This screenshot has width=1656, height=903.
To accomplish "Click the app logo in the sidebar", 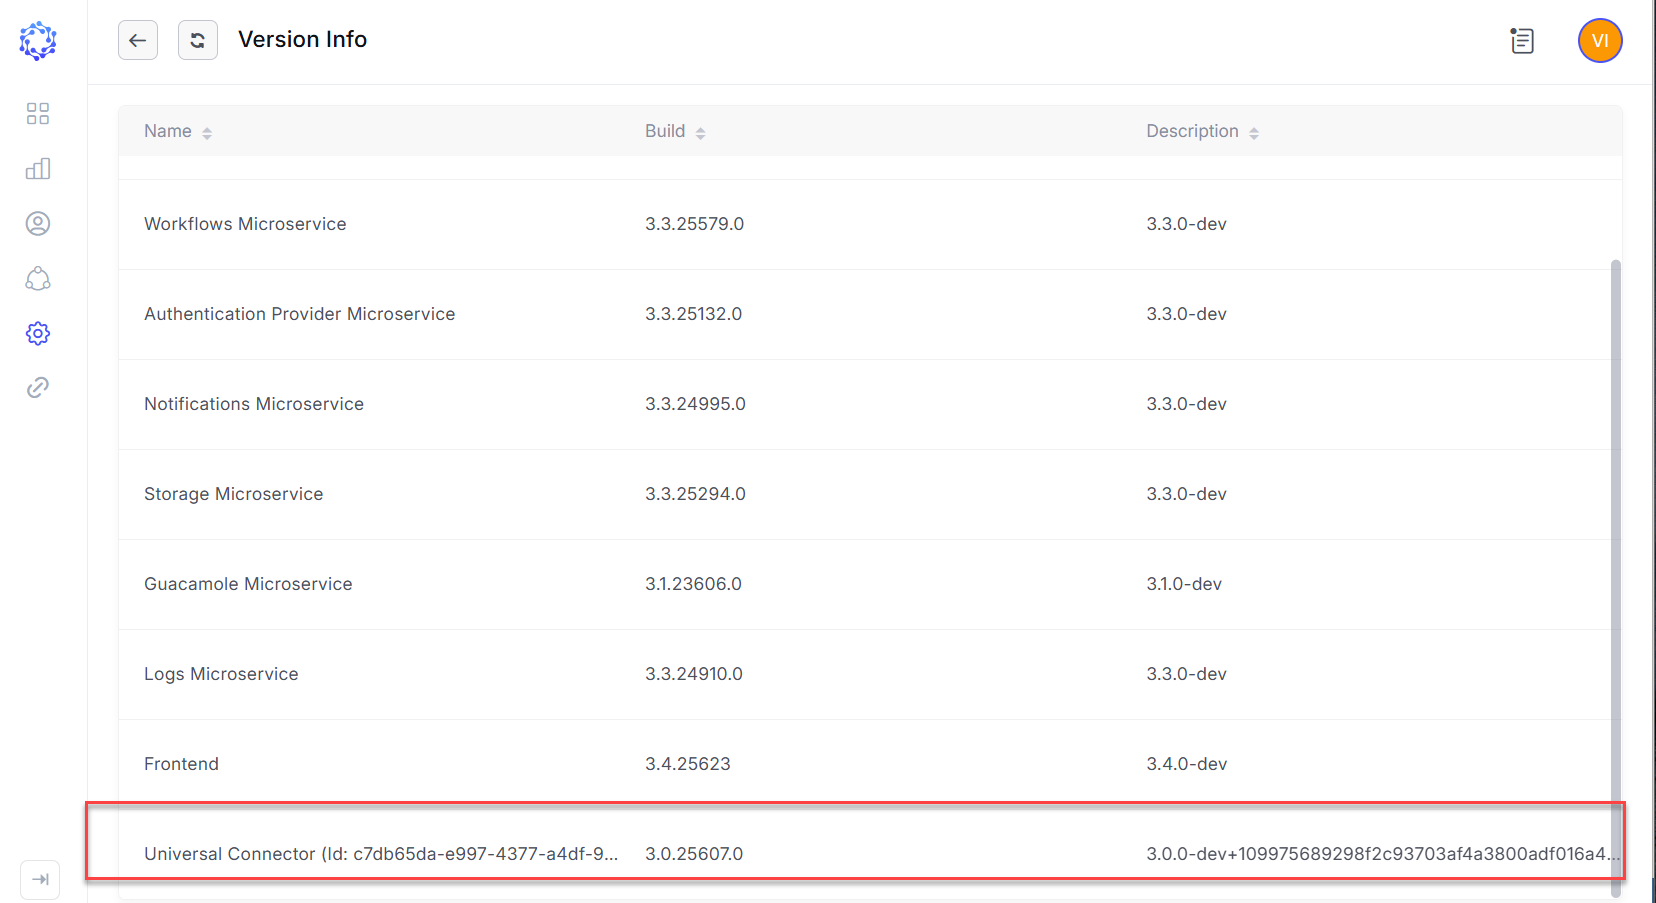I will click(x=38, y=41).
